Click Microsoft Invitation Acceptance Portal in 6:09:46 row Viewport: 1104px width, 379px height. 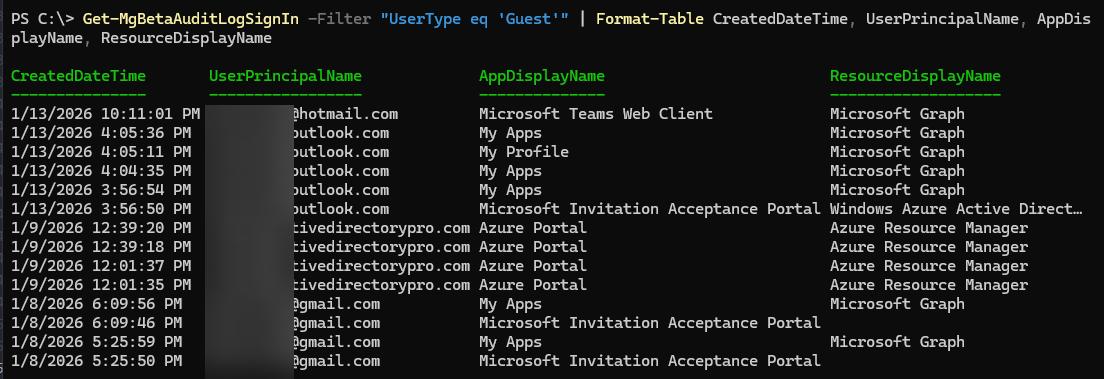tap(650, 323)
